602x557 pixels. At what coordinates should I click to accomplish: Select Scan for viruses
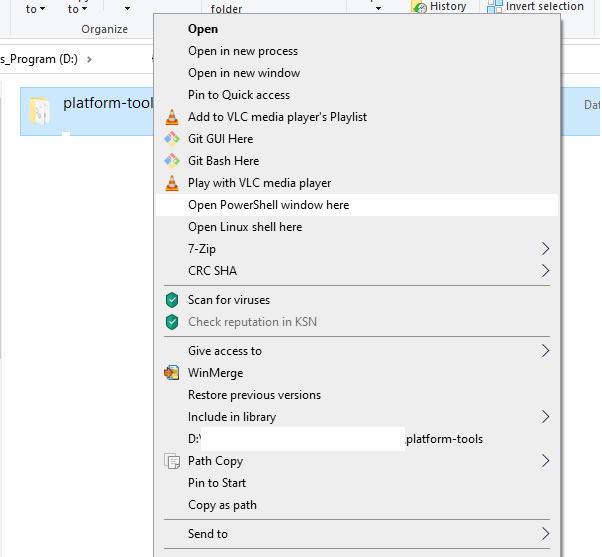[357, 300]
